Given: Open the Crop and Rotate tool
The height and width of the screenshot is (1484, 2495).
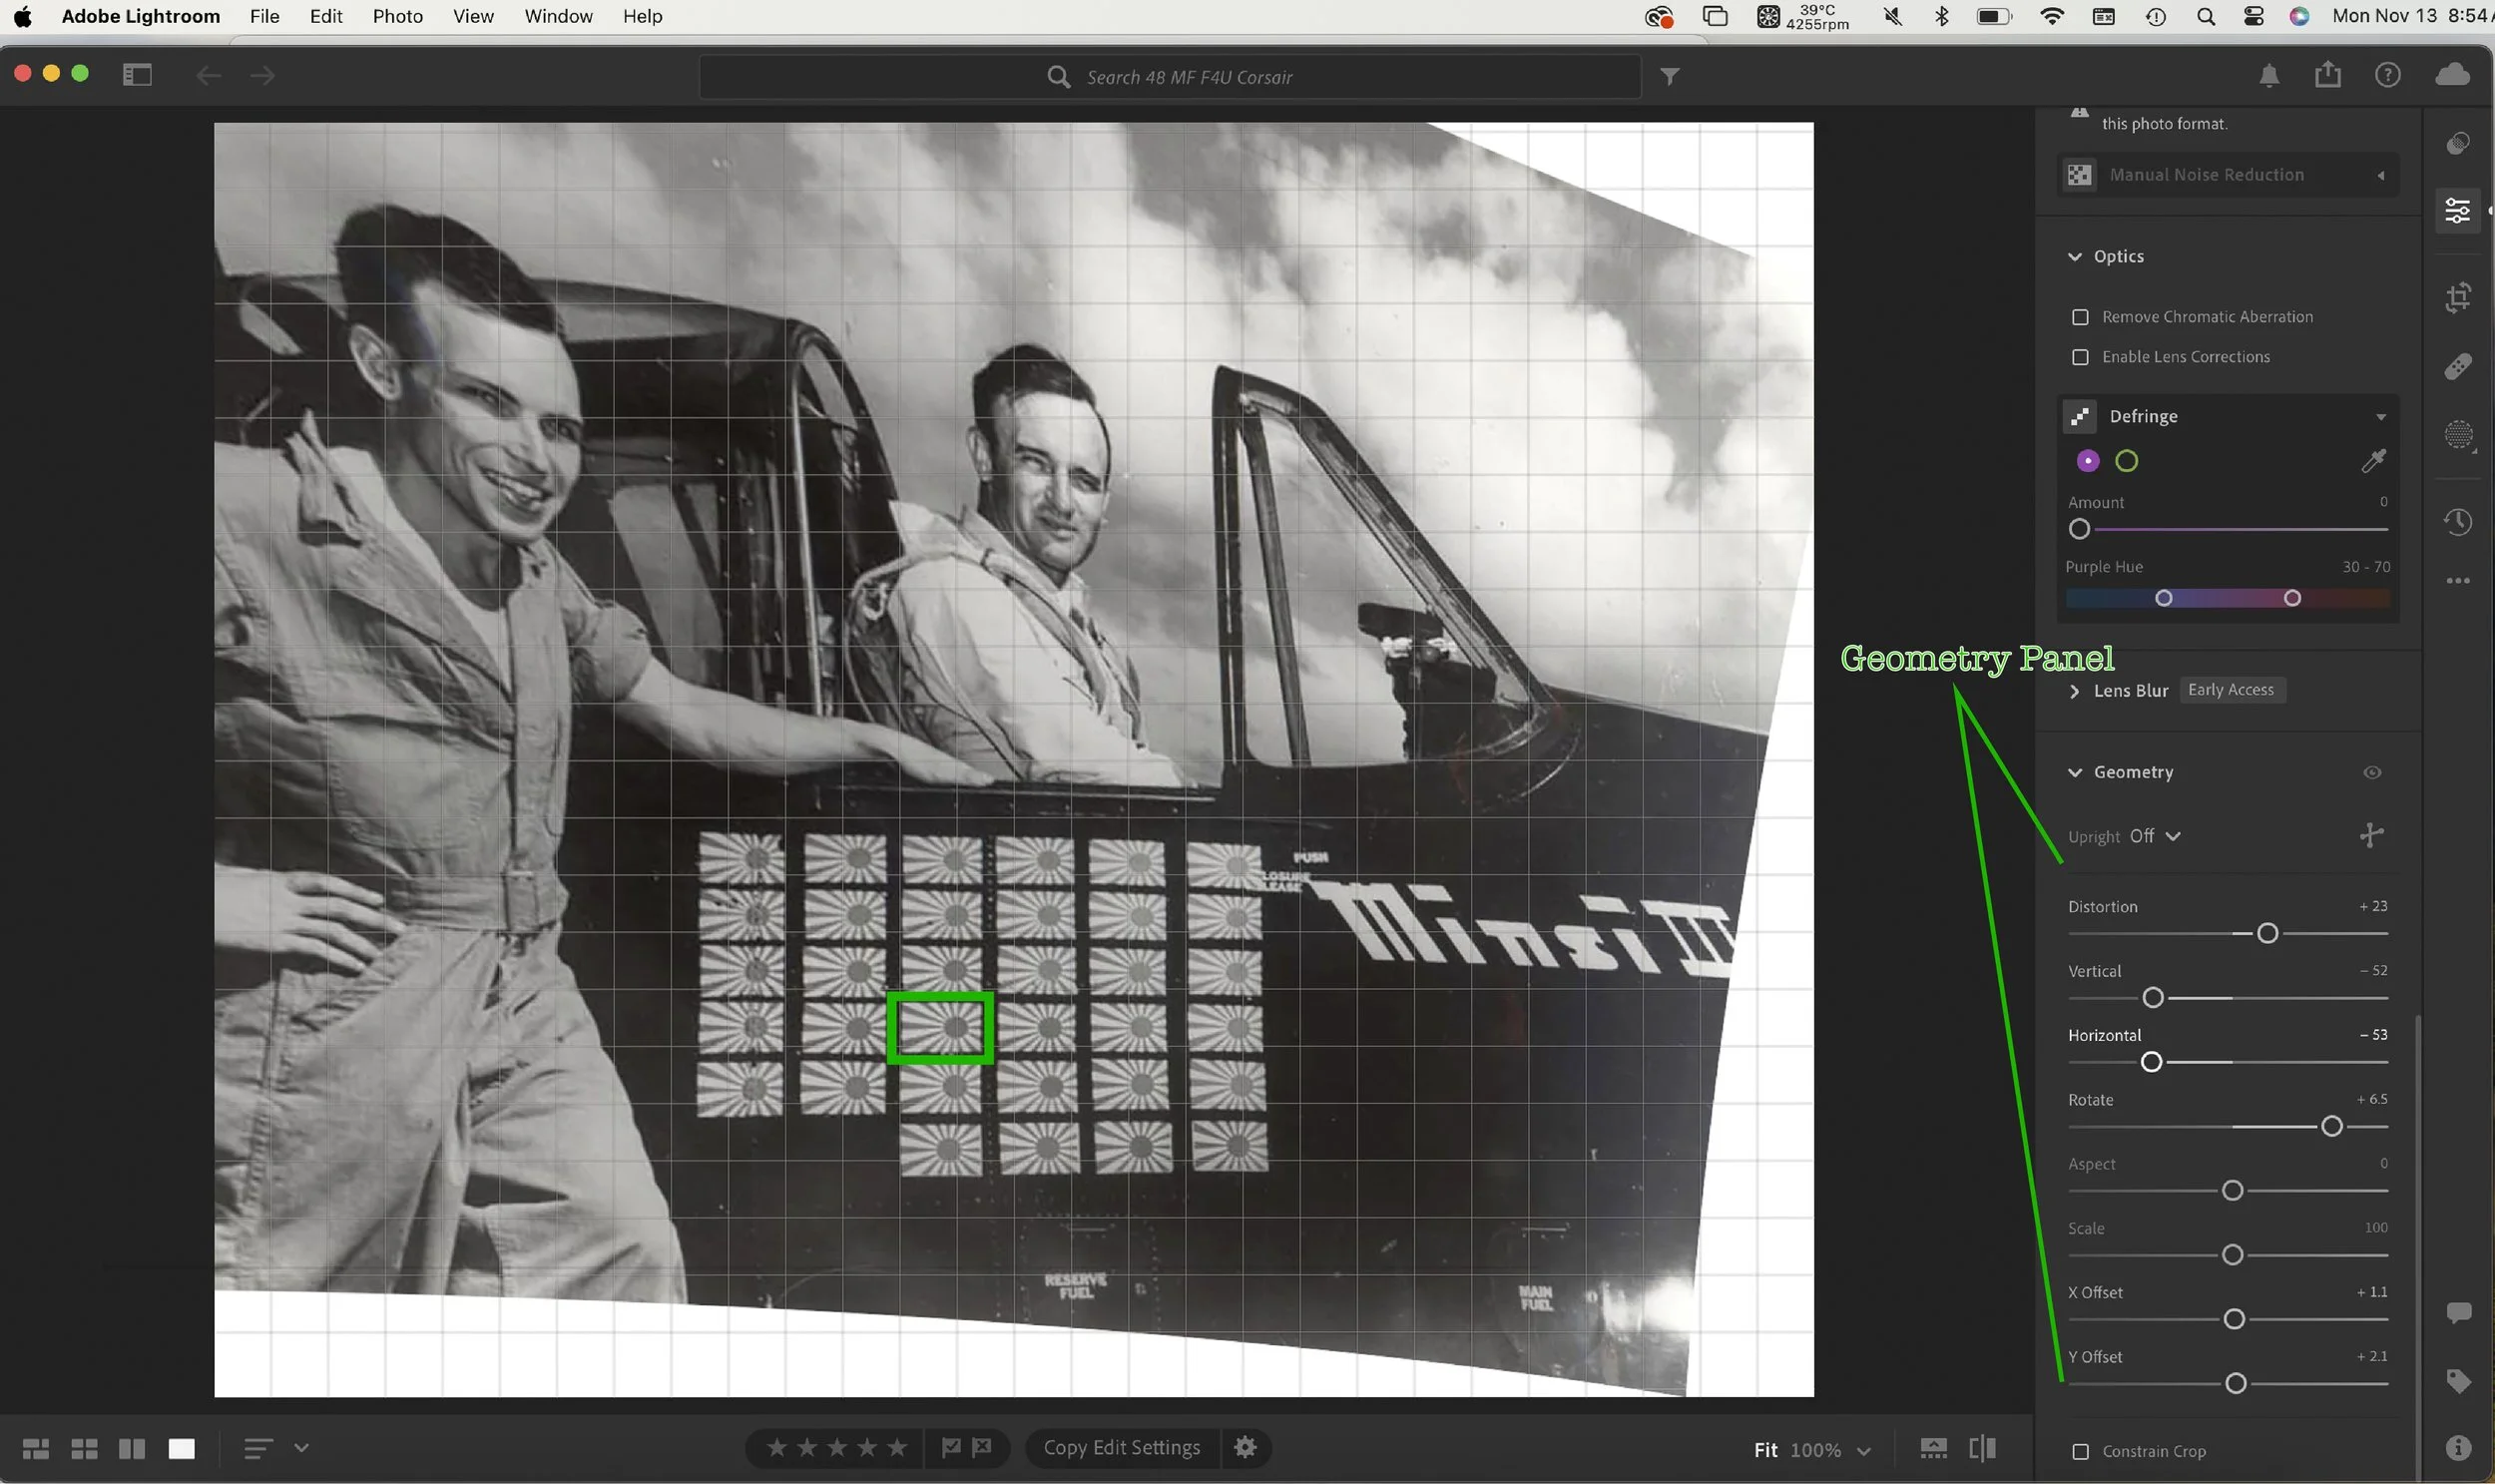Looking at the screenshot, I should (2458, 298).
